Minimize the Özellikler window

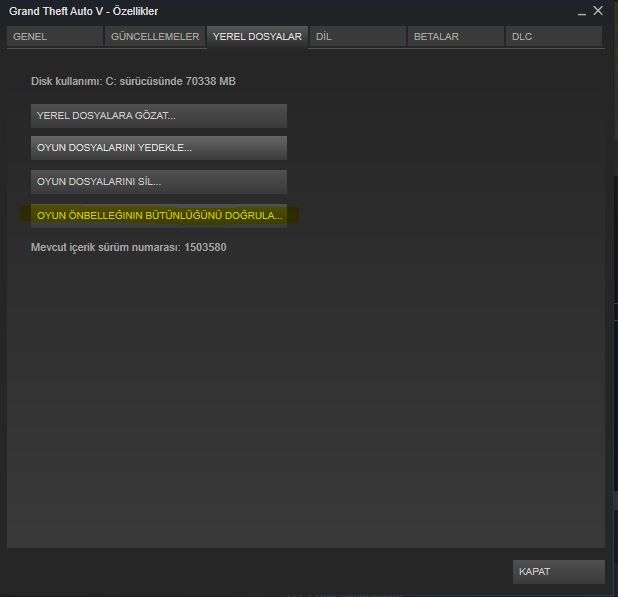coord(582,12)
